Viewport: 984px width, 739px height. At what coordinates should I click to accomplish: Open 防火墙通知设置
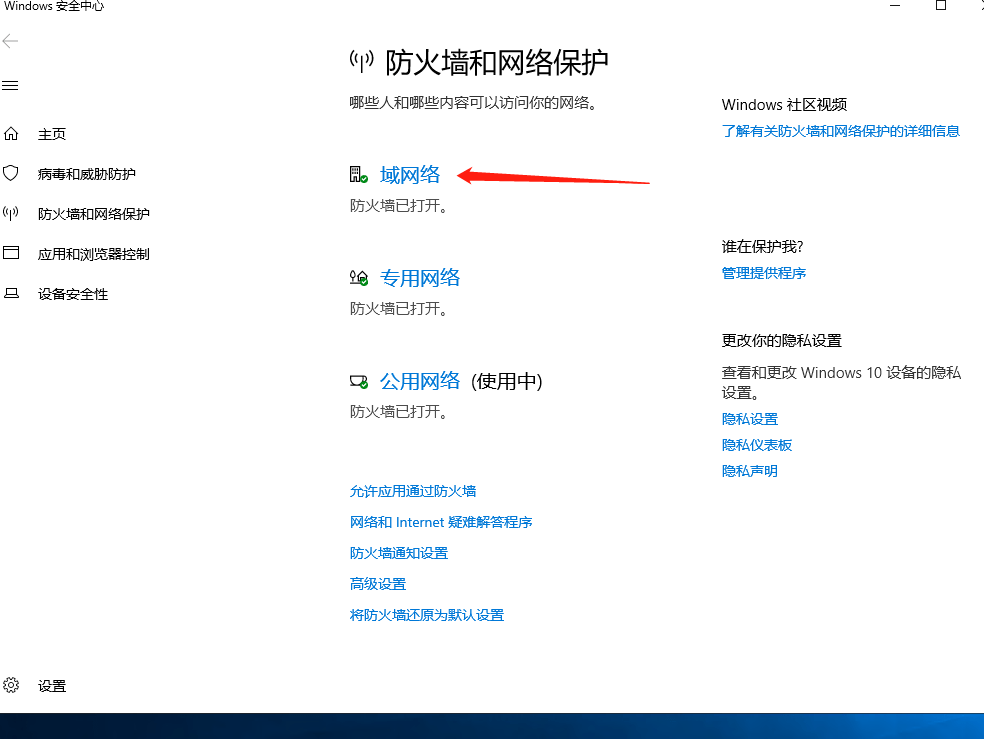[398, 552]
